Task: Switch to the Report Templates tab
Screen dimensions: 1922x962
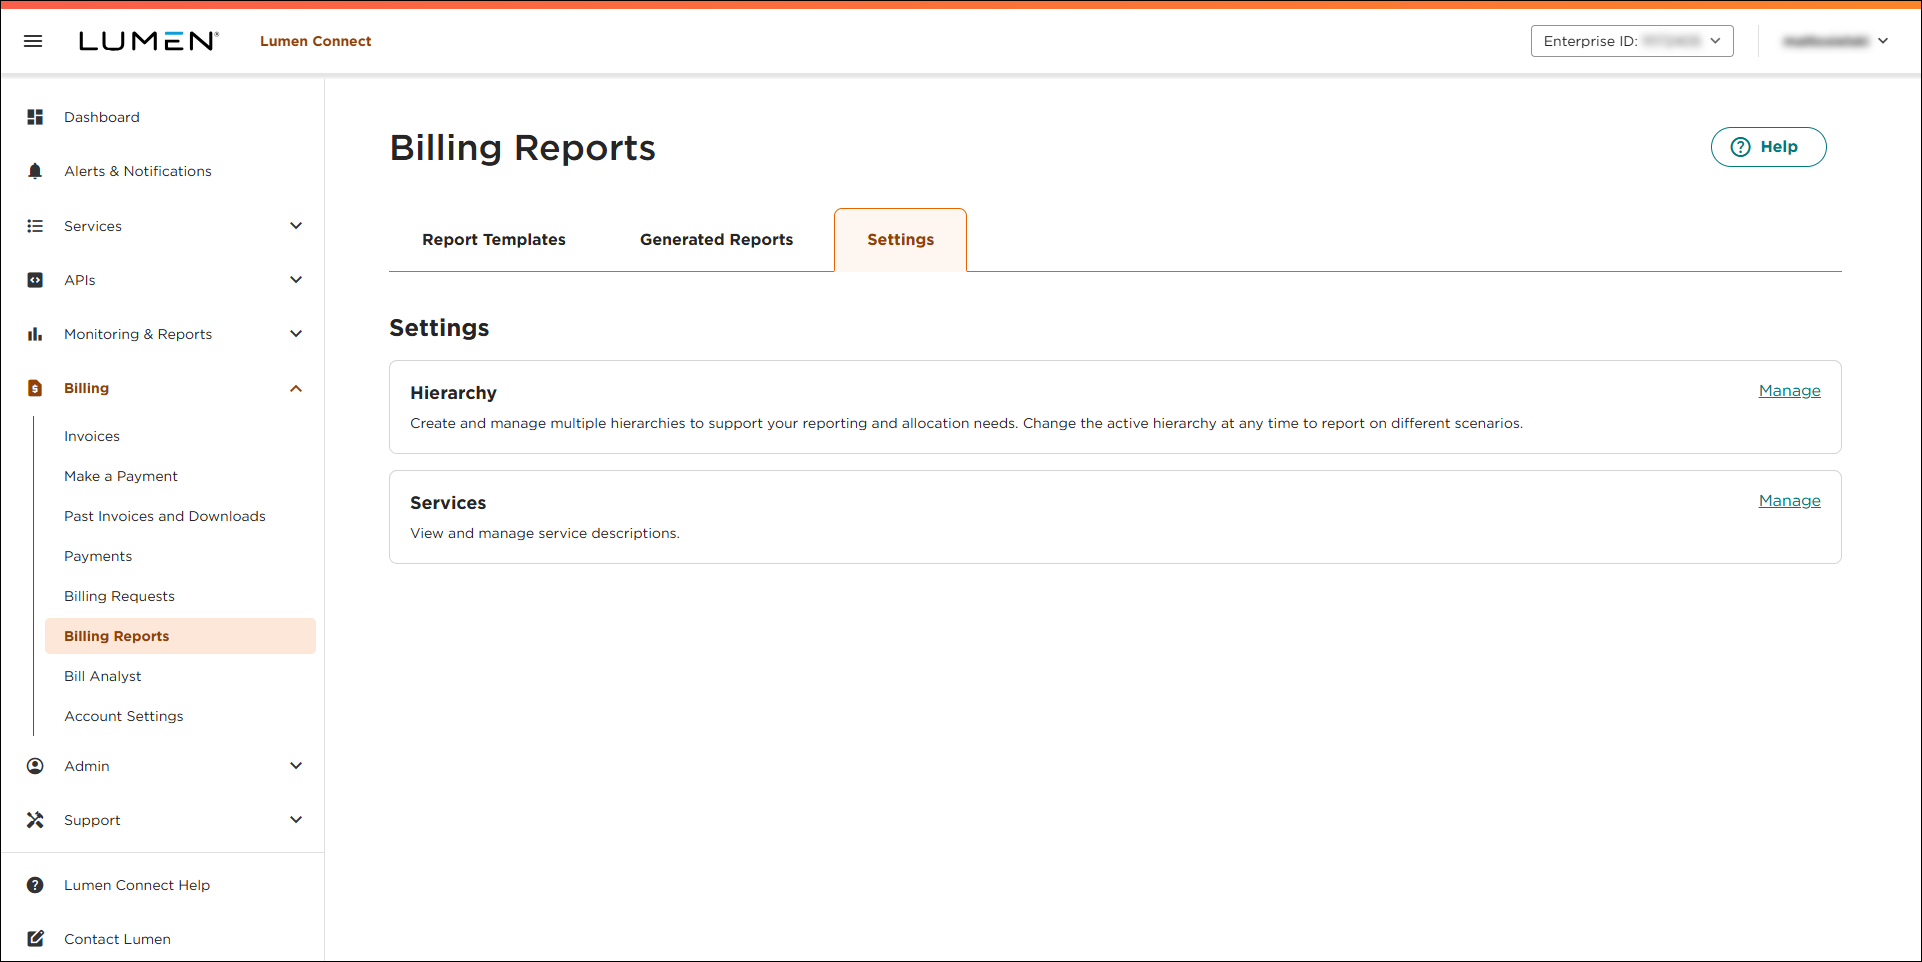Action: point(494,240)
